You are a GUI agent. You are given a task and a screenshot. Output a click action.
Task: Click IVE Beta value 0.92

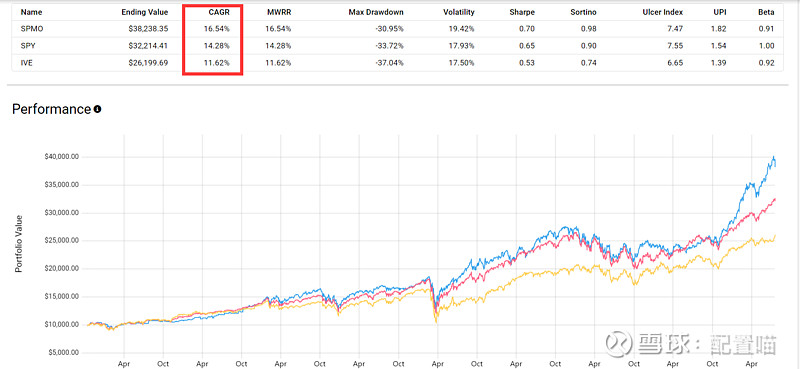[x=767, y=63]
